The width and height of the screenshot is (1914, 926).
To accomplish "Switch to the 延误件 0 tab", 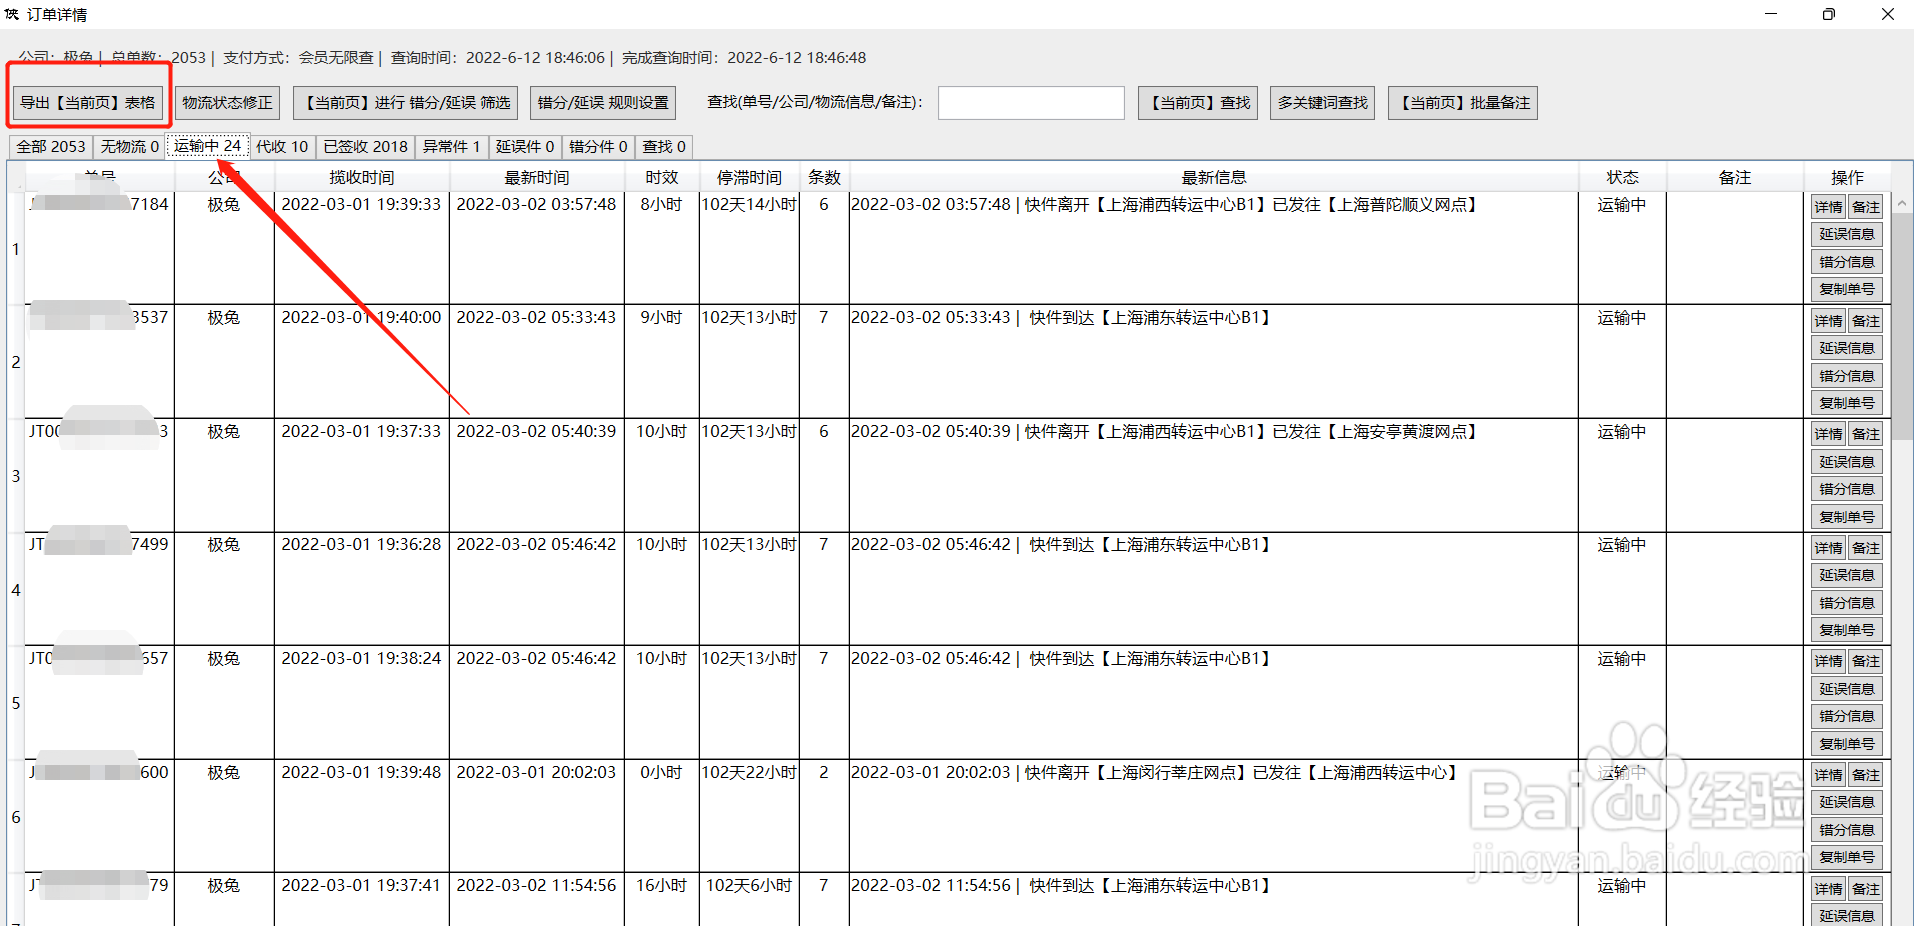I will tap(525, 147).
